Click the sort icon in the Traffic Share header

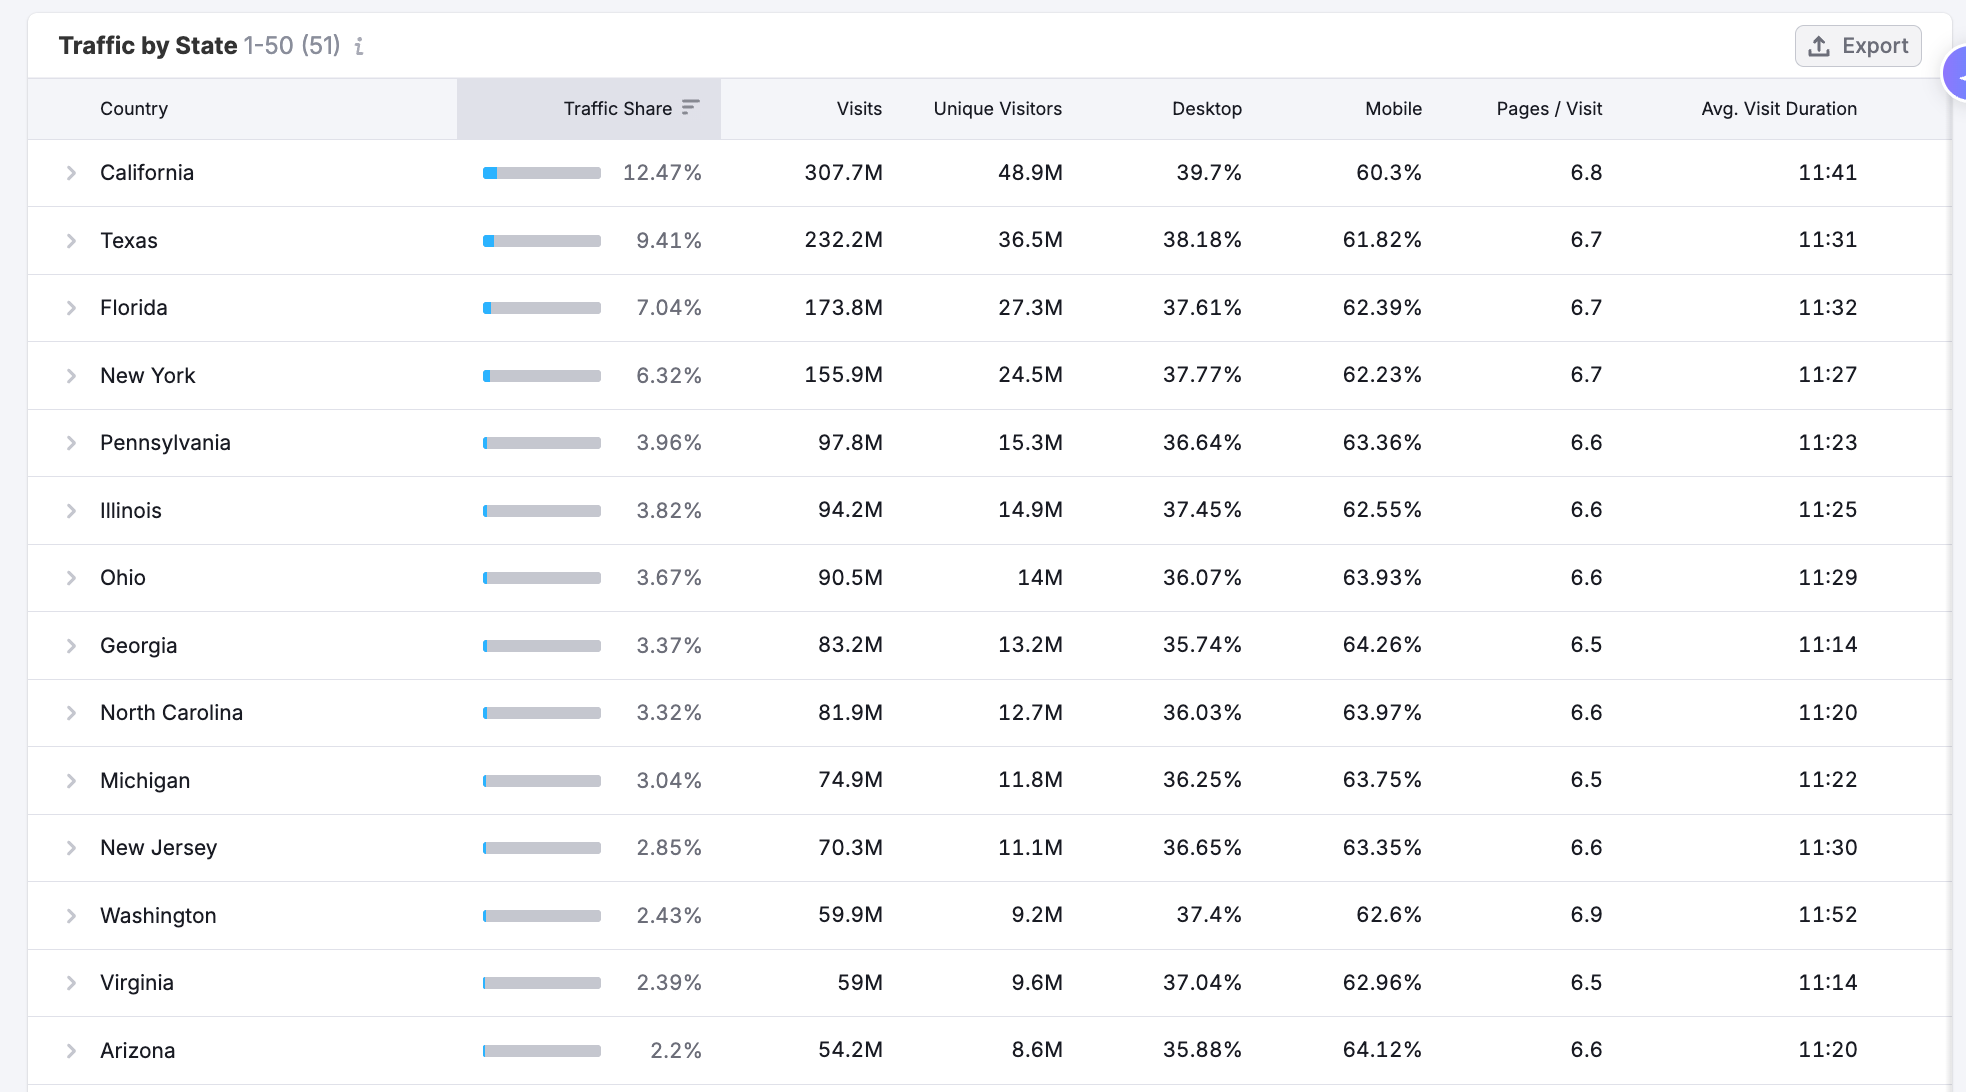[690, 107]
